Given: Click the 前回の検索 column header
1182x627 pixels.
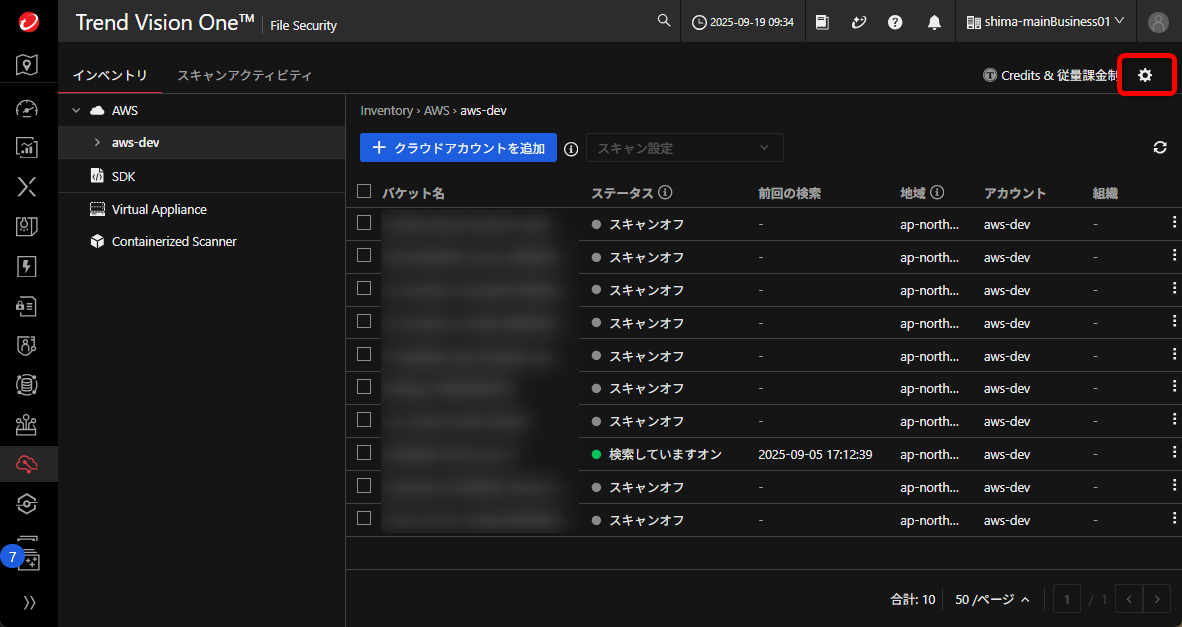Looking at the screenshot, I should 789,193.
